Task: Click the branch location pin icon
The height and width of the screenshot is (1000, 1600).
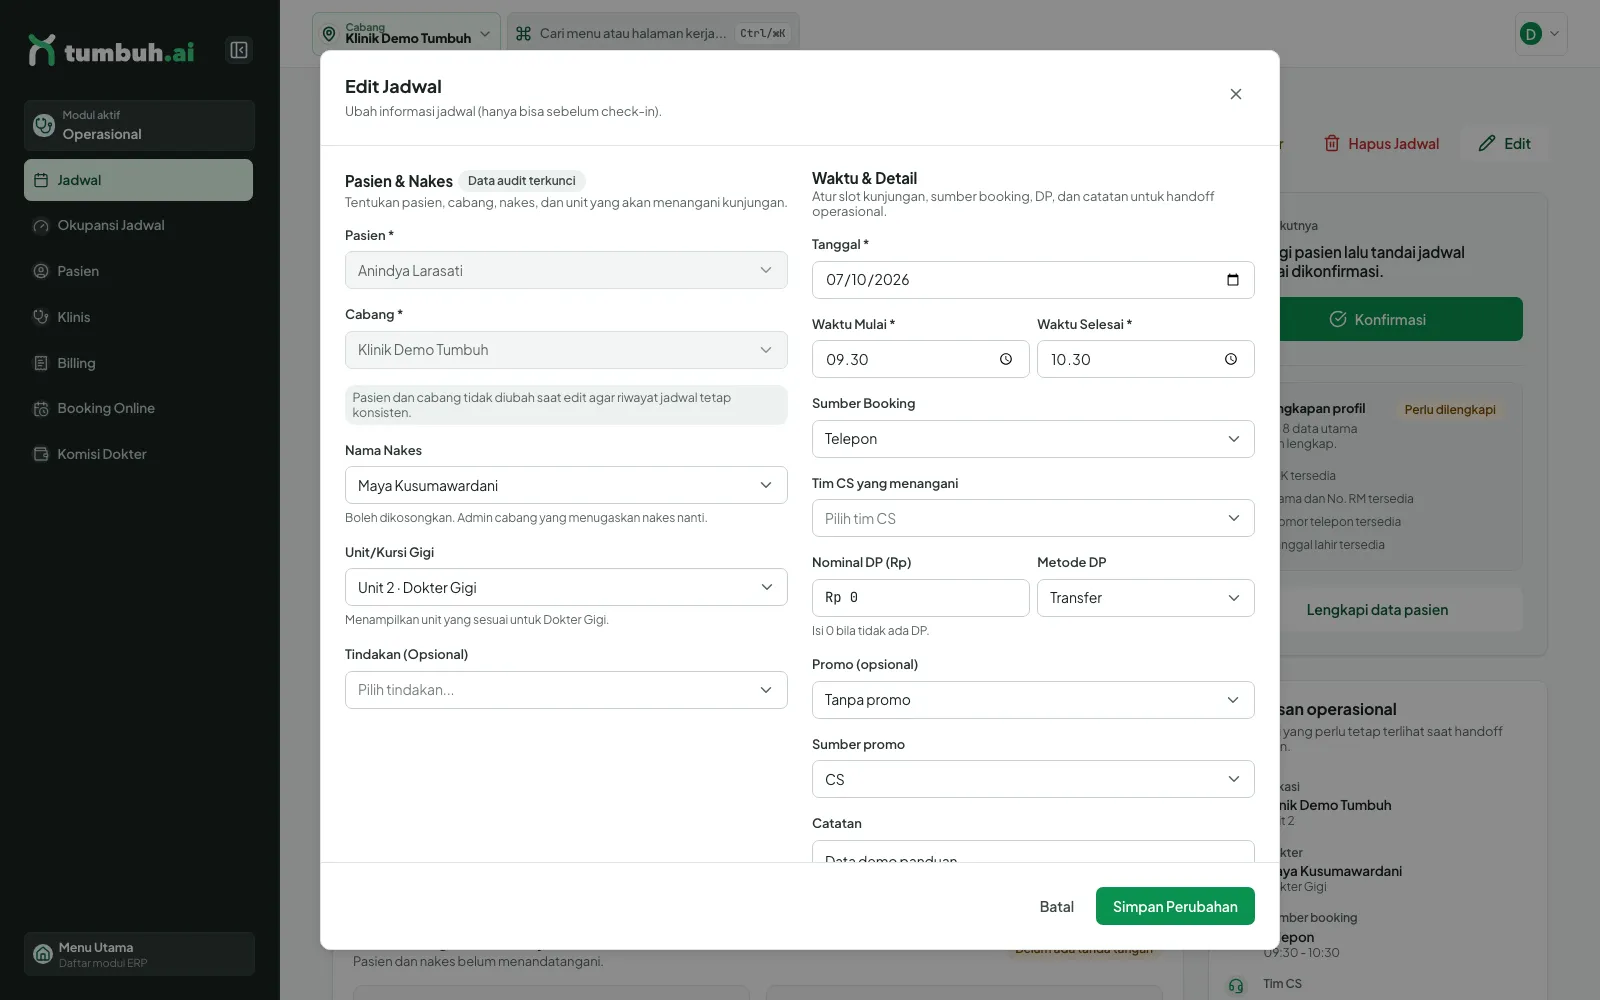Action: pos(329,34)
